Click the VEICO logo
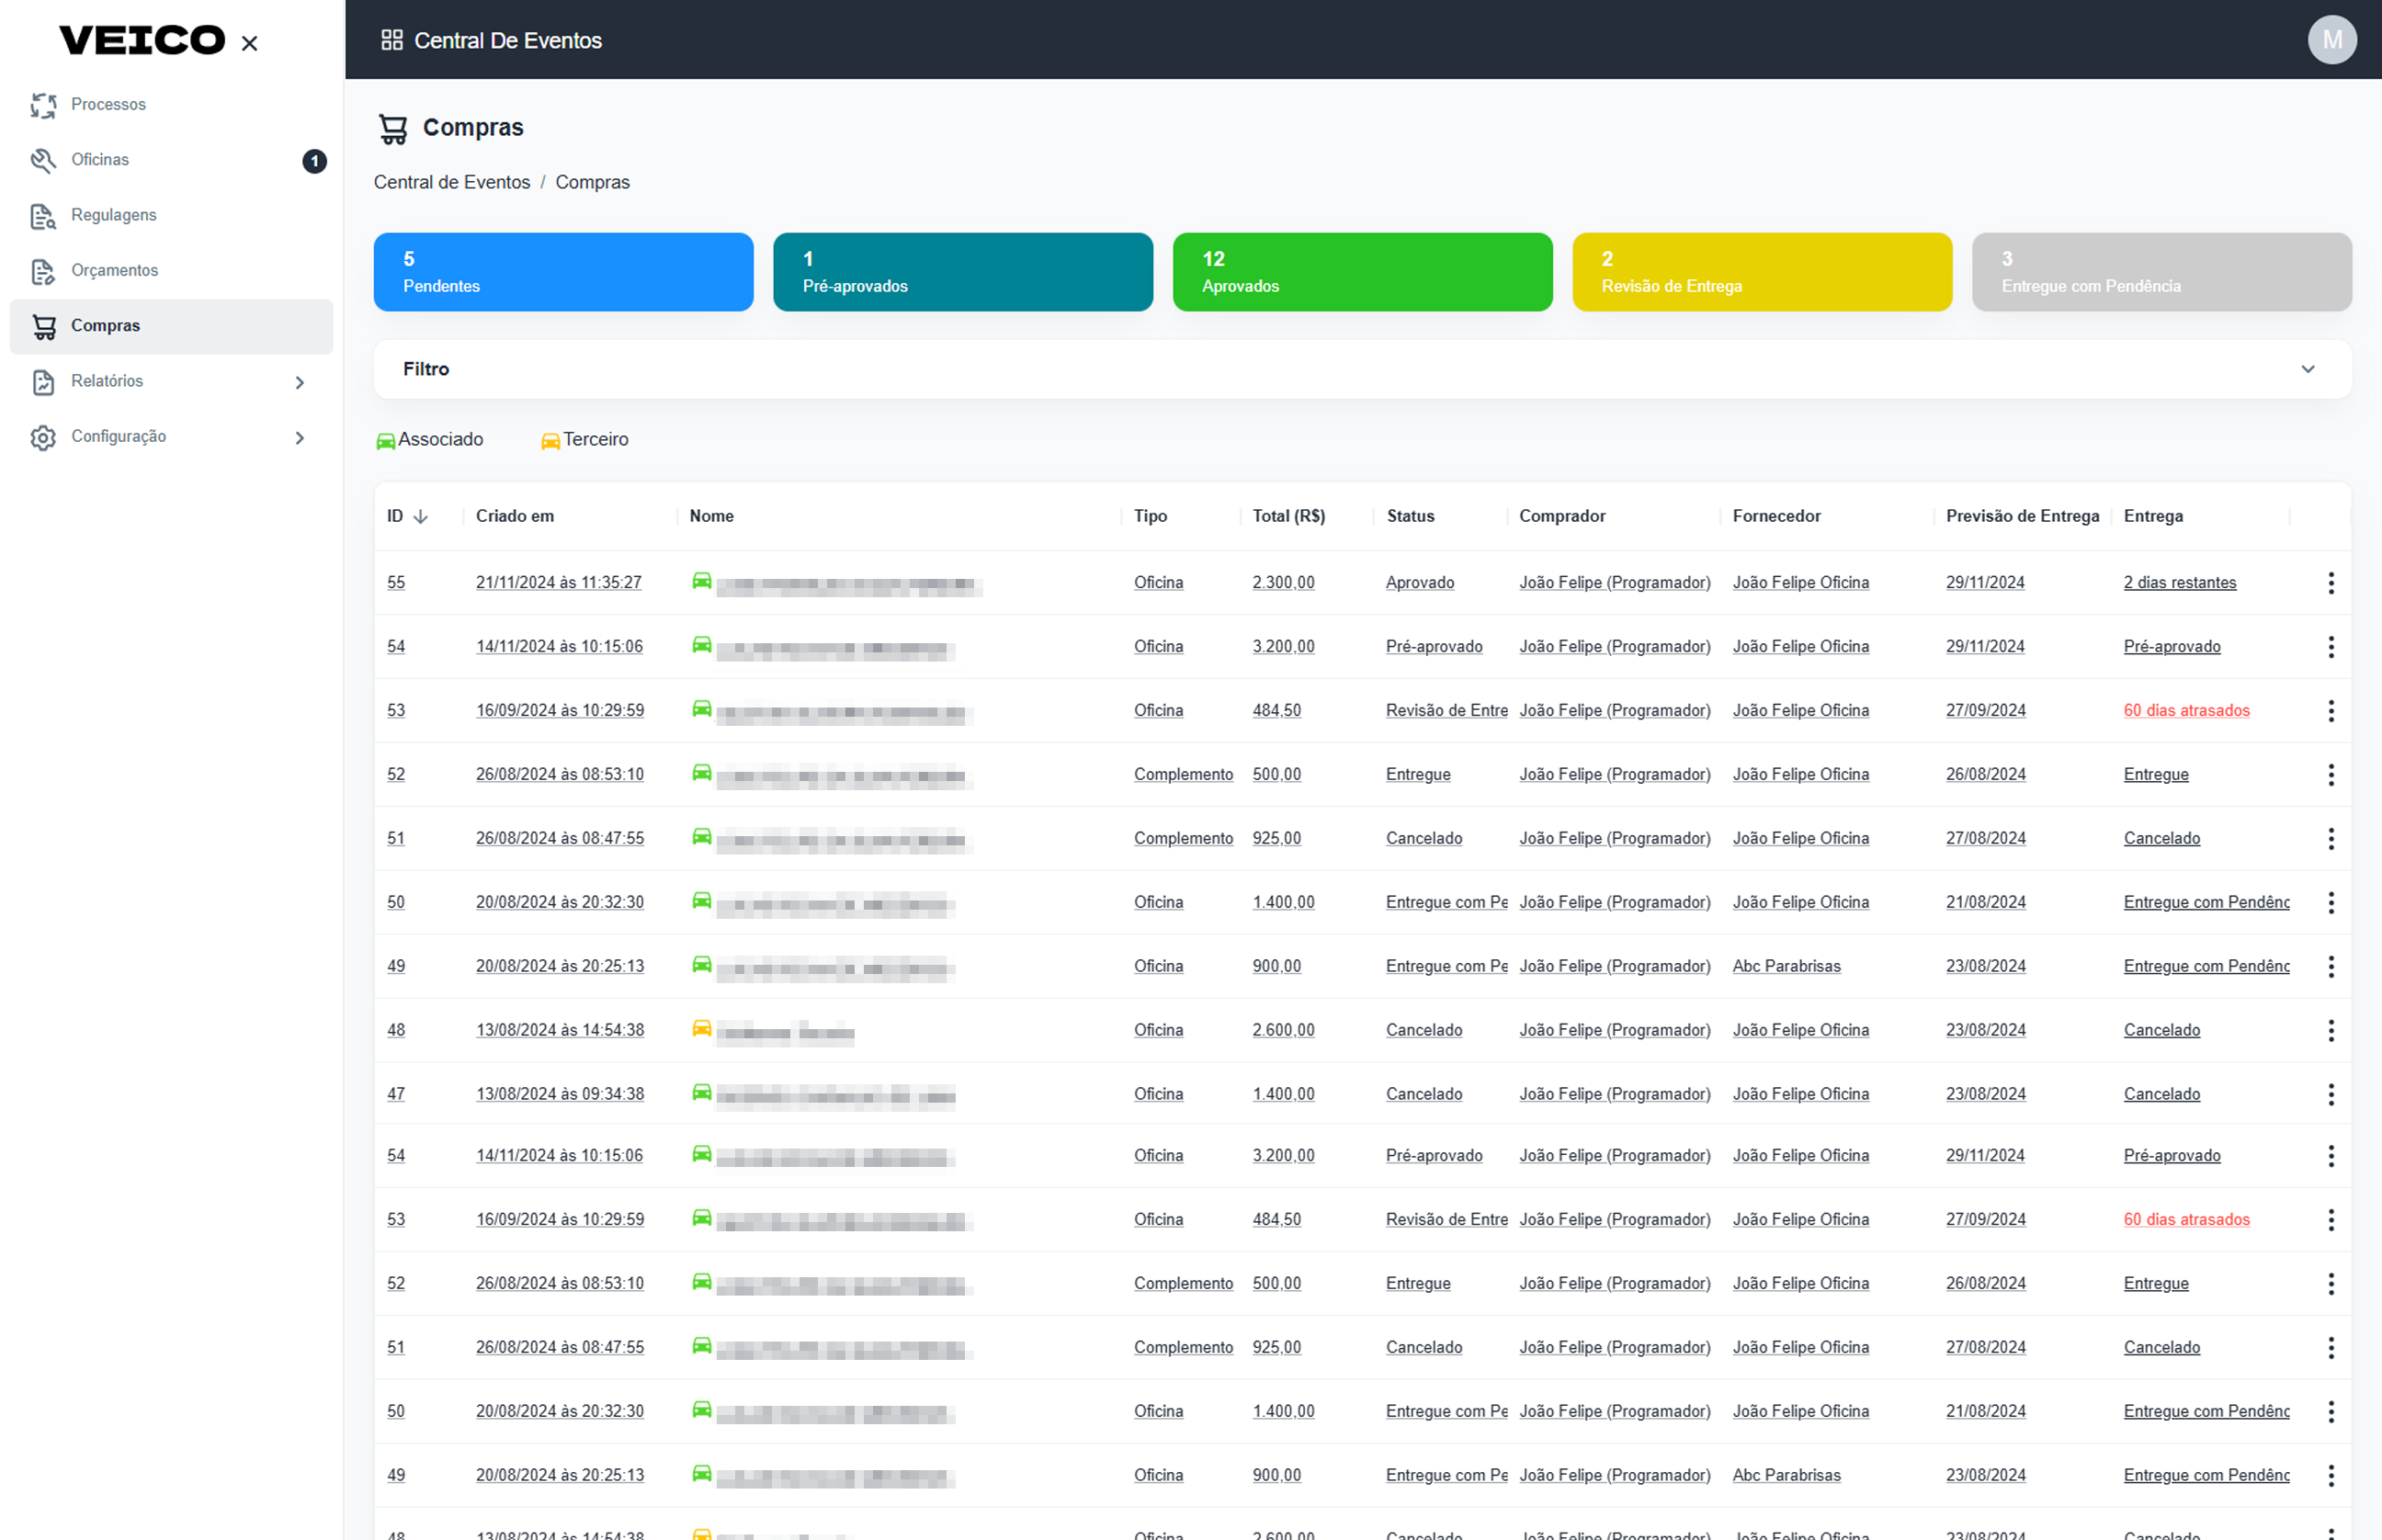 (x=142, y=40)
